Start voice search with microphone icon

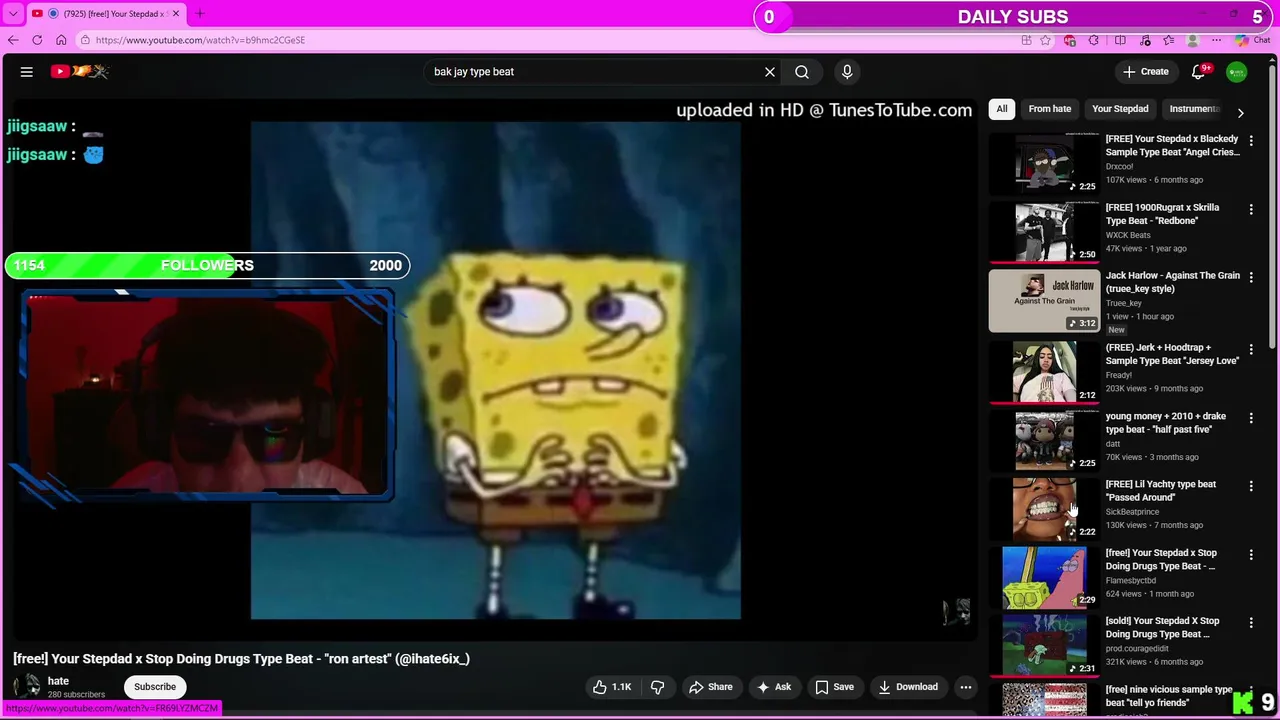point(847,72)
